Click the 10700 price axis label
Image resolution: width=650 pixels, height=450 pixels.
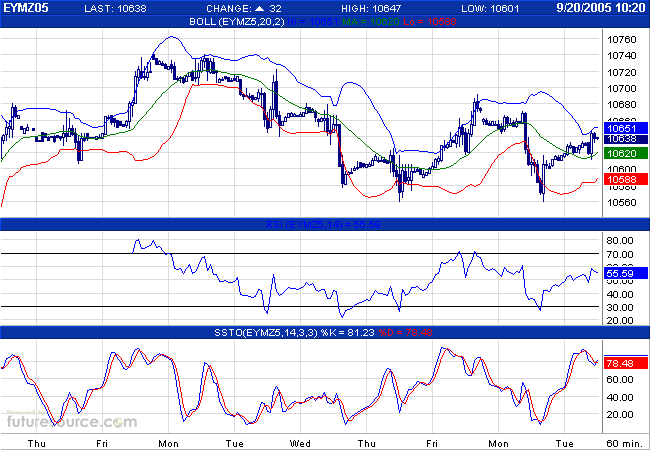pos(621,89)
